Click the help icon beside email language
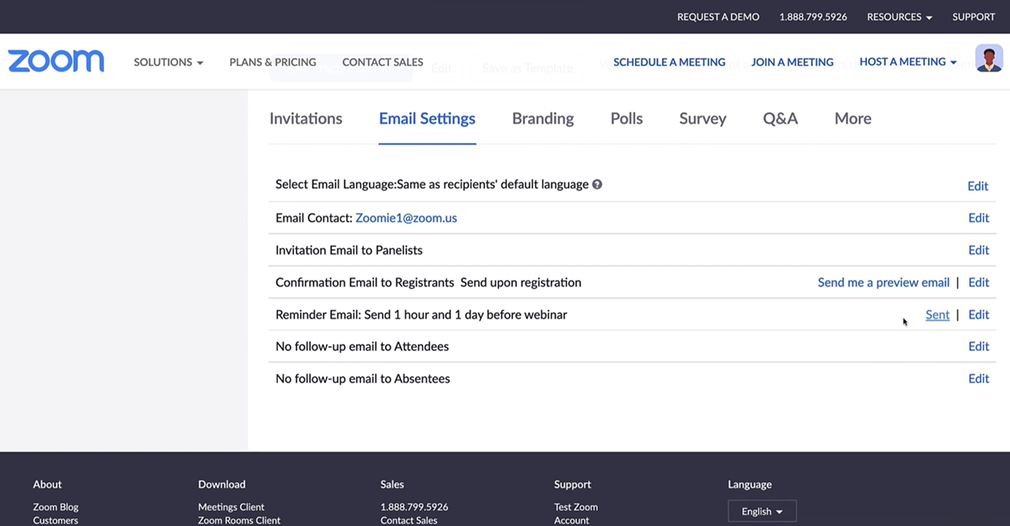1010x526 pixels. [x=597, y=185]
